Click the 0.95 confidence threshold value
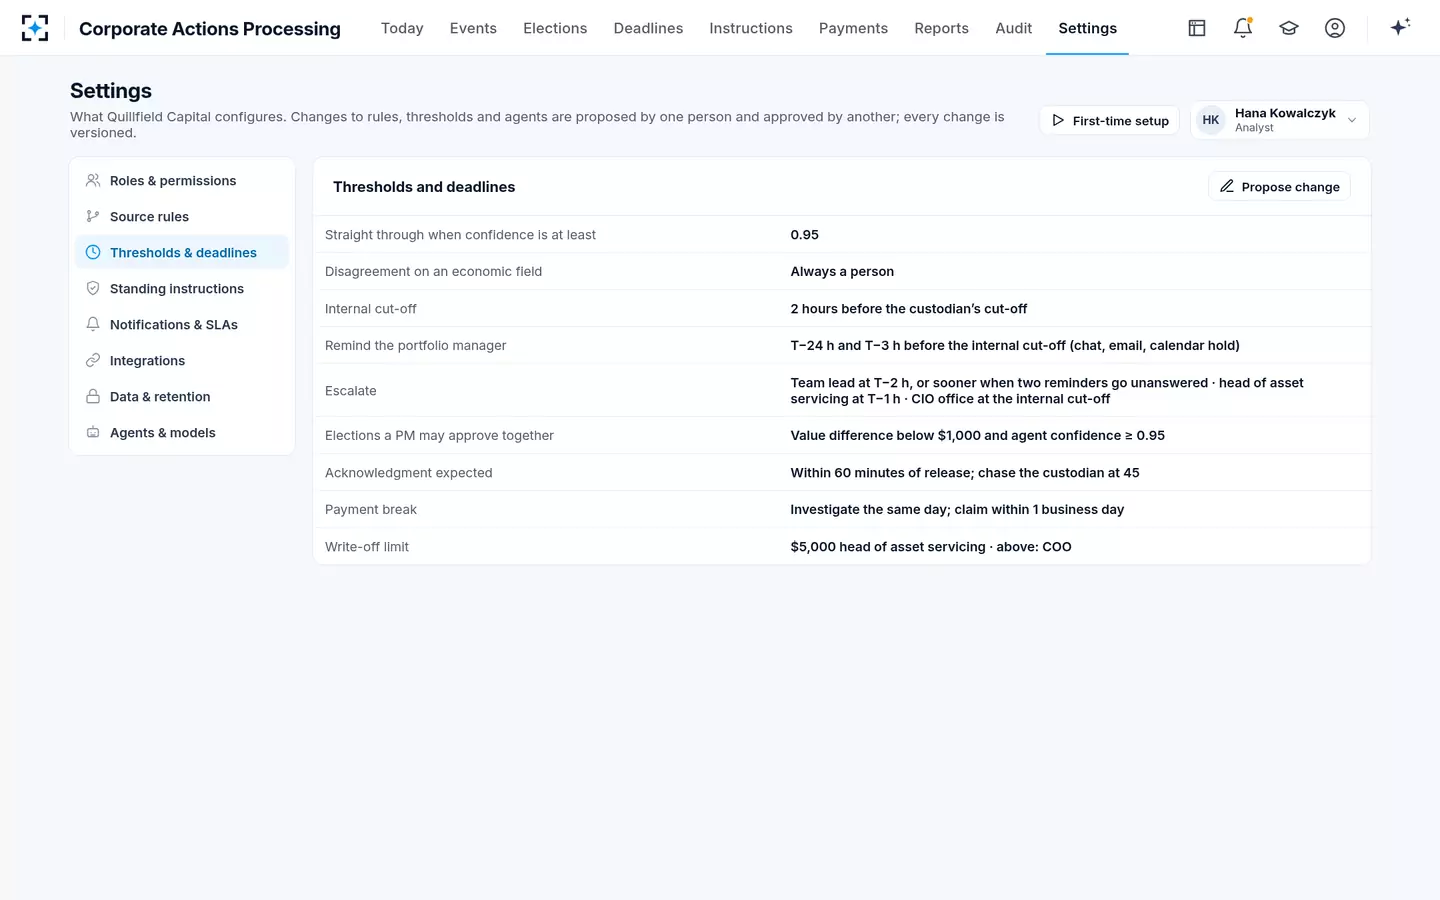Screen dimensions: 1440x900 pos(804,235)
